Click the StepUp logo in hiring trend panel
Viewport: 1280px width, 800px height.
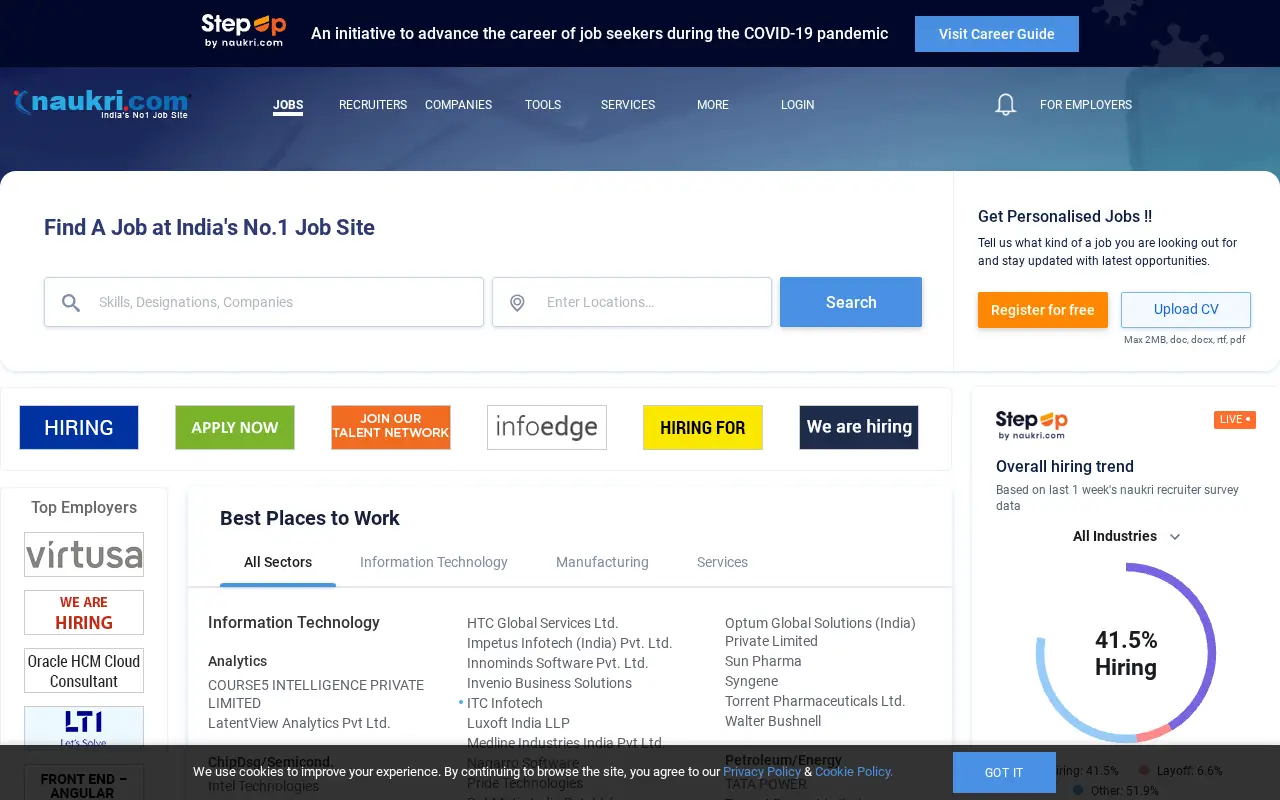1032,424
